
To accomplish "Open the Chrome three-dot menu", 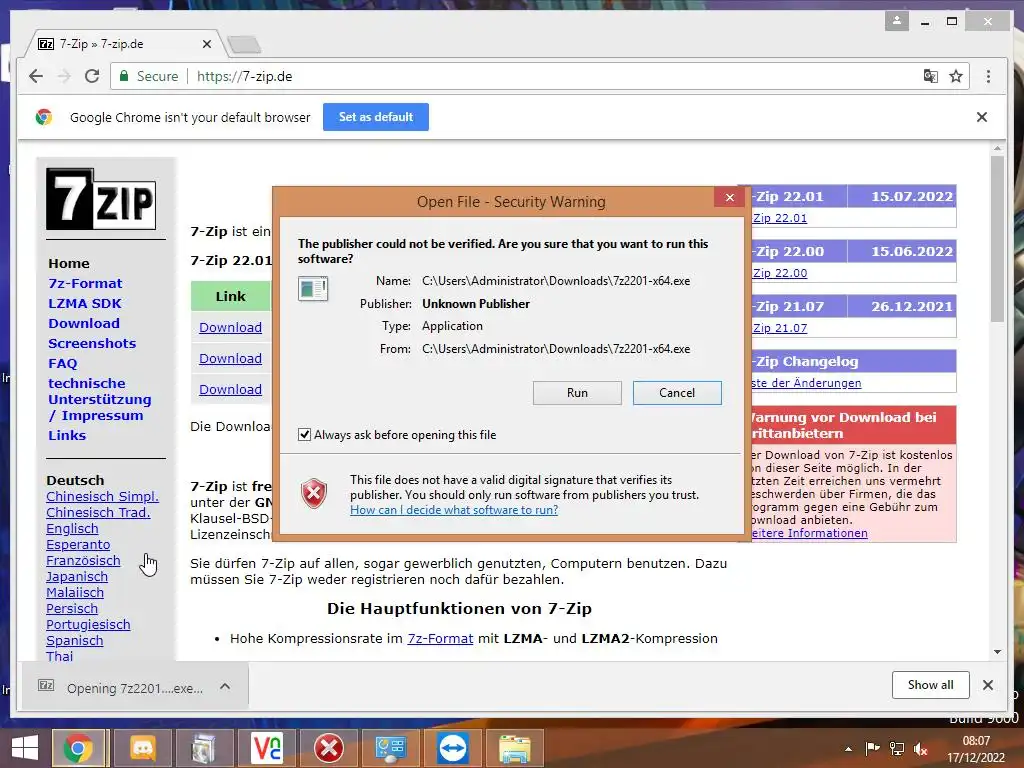I will [988, 76].
